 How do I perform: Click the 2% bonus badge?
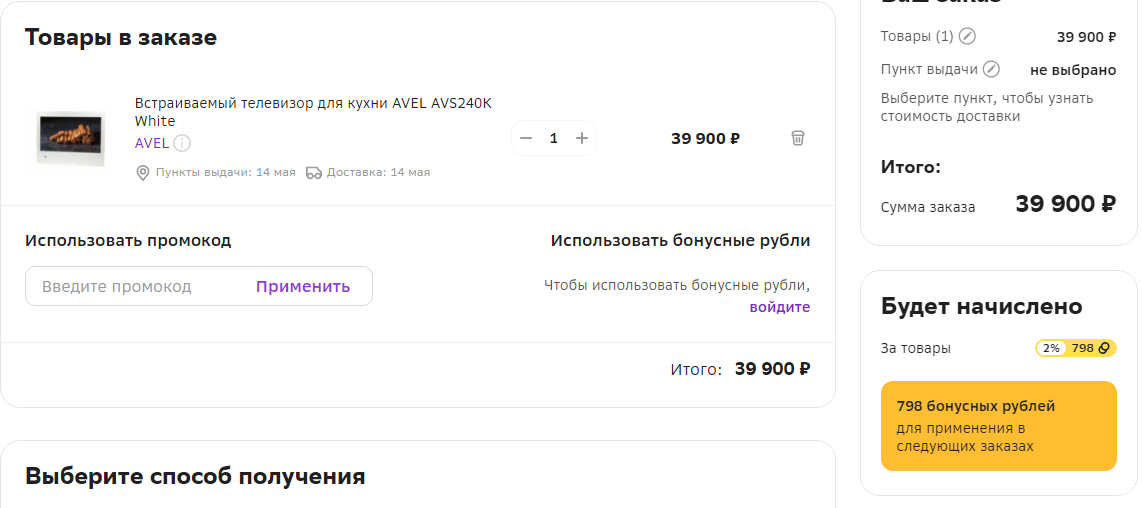coord(1051,348)
